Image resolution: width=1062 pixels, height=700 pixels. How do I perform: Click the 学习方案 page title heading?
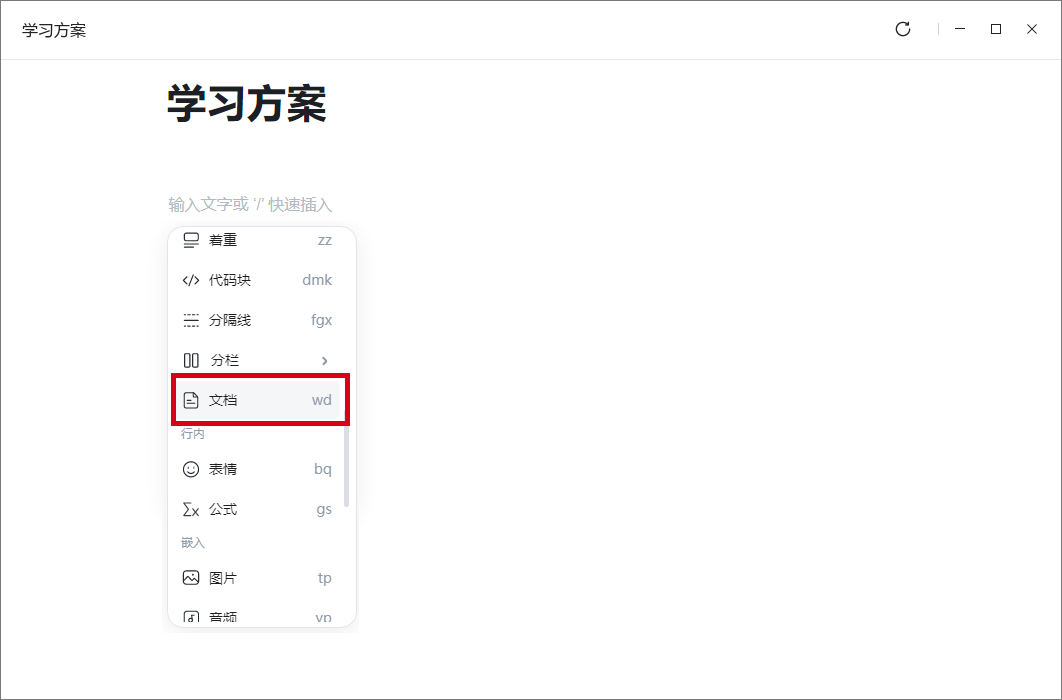point(247,104)
